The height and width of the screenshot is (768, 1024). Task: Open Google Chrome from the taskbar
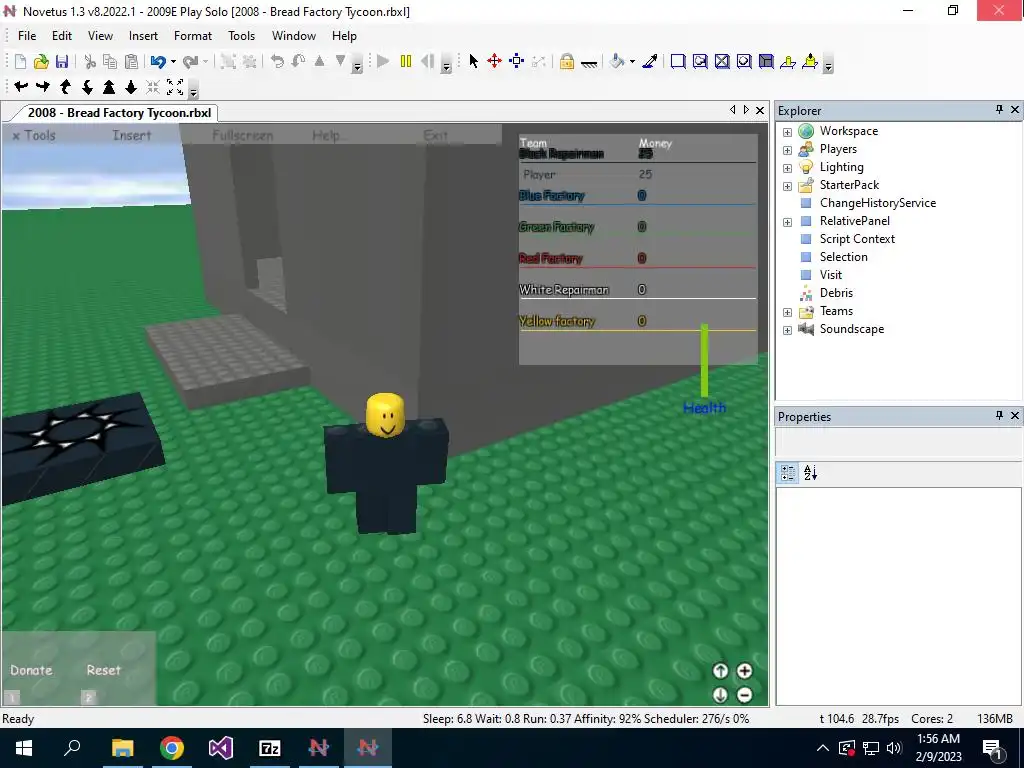pos(172,748)
